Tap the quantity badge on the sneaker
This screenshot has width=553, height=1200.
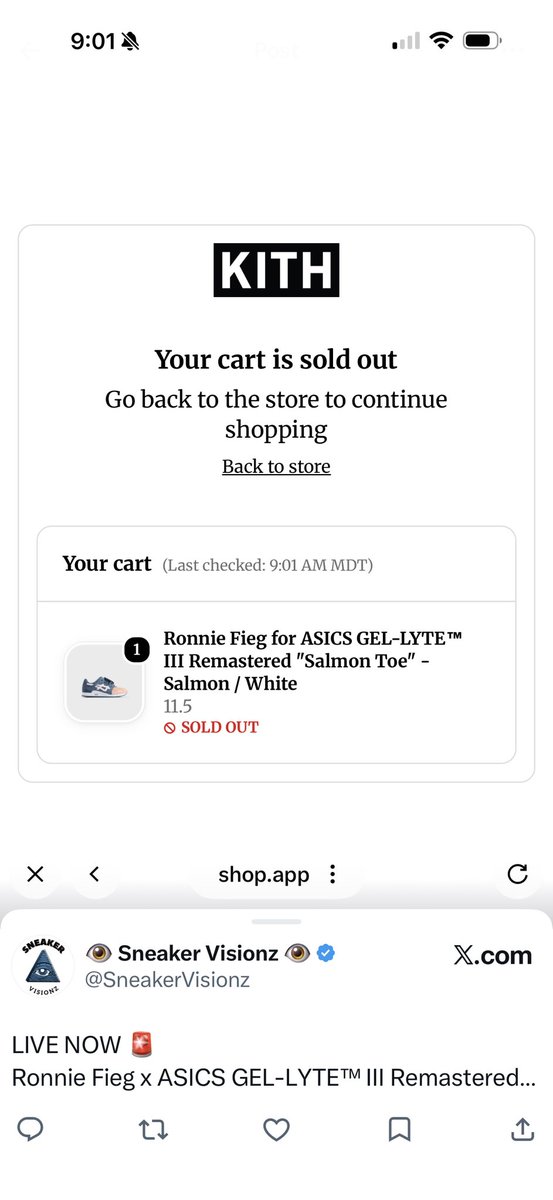137,649
